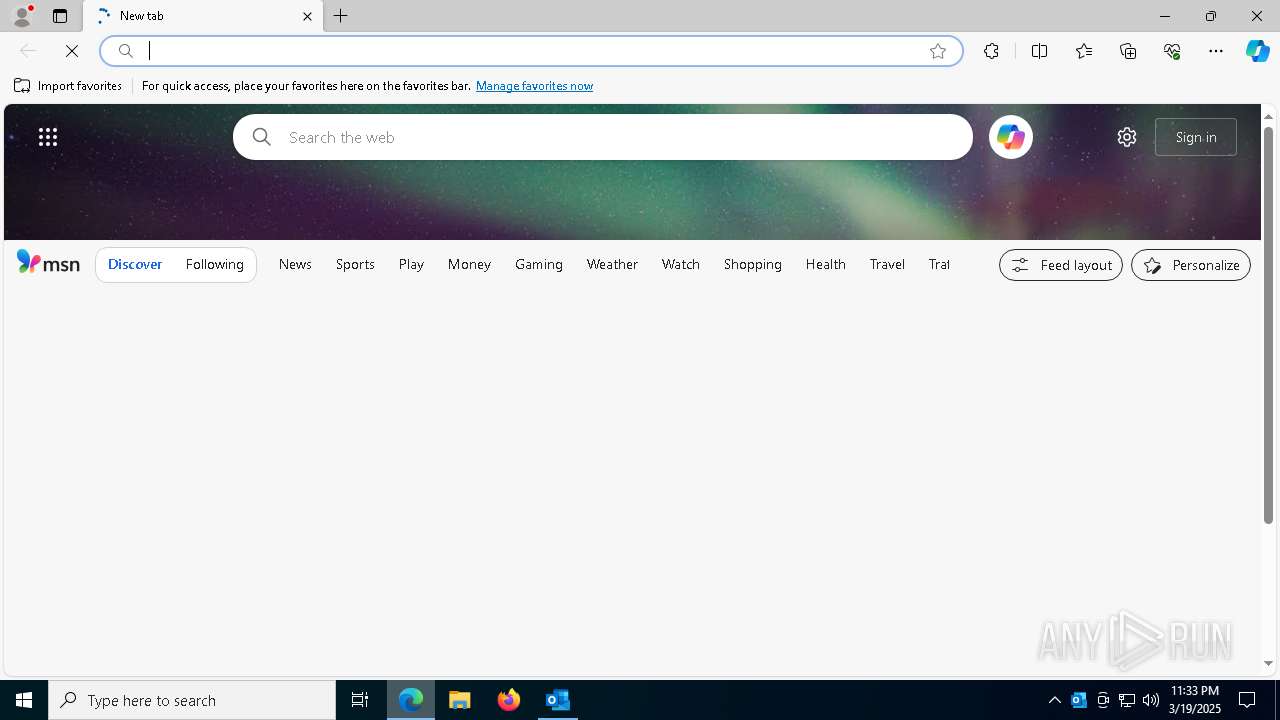Open a new tab with plus button

[341, 16]
